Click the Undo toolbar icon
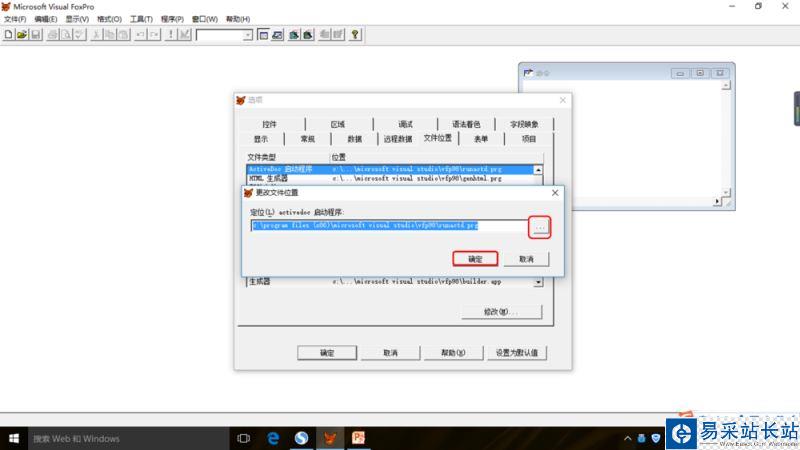 click(140, 35)
